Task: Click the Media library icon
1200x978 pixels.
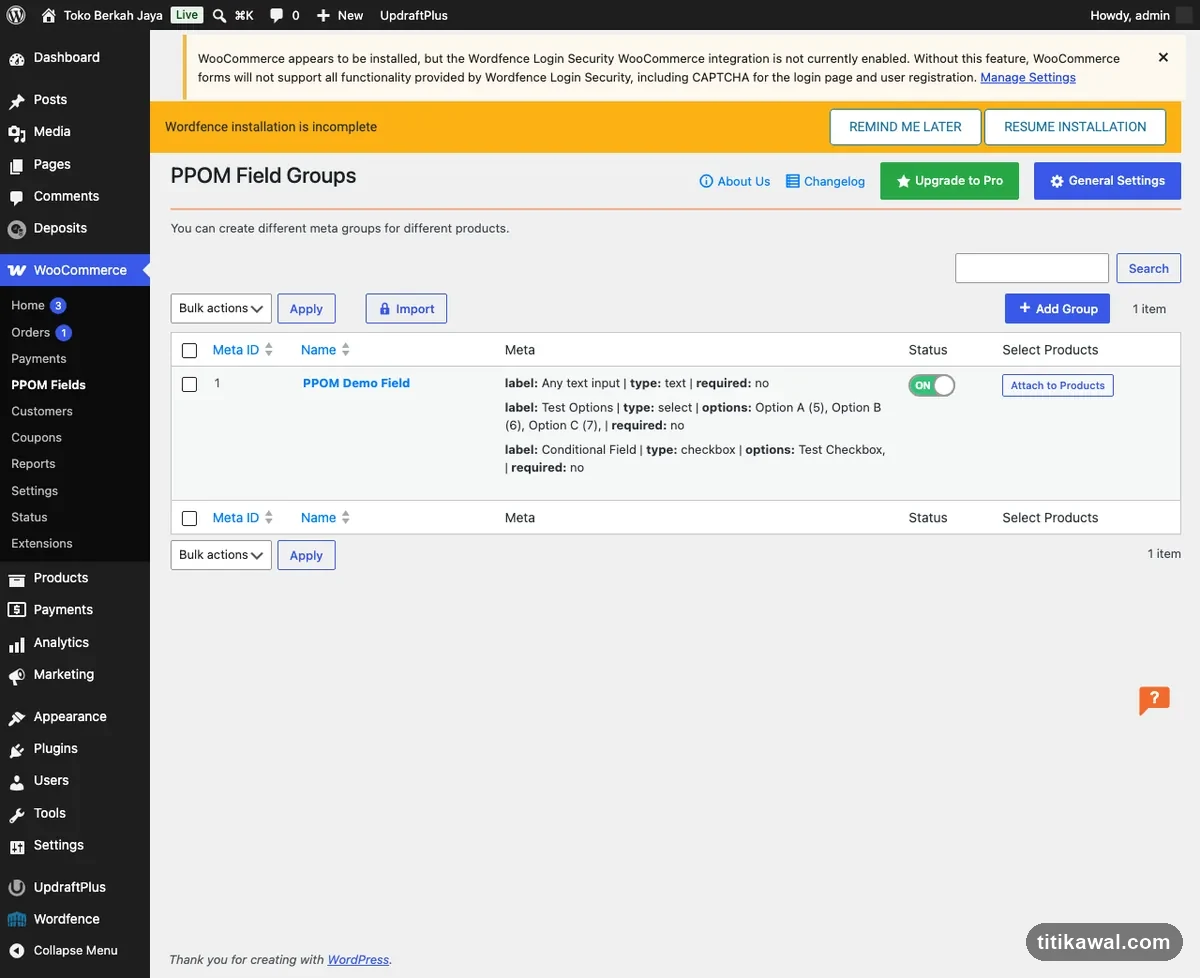Action: click(x=17, y=132)
